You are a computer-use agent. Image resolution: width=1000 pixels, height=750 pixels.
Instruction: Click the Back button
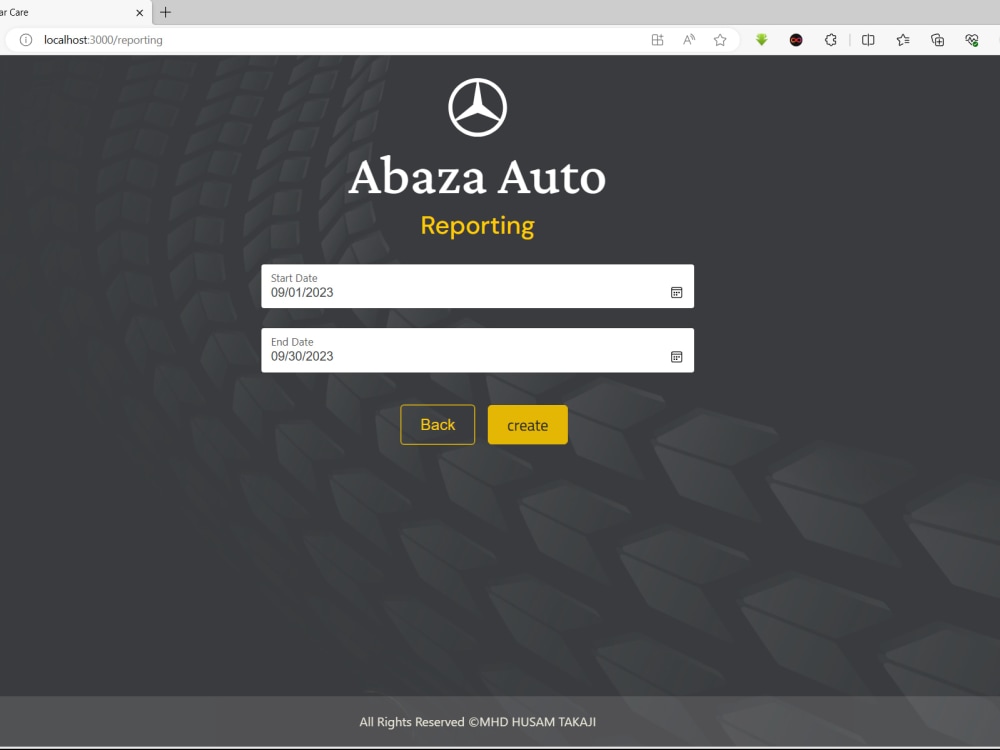coord(438,425)
